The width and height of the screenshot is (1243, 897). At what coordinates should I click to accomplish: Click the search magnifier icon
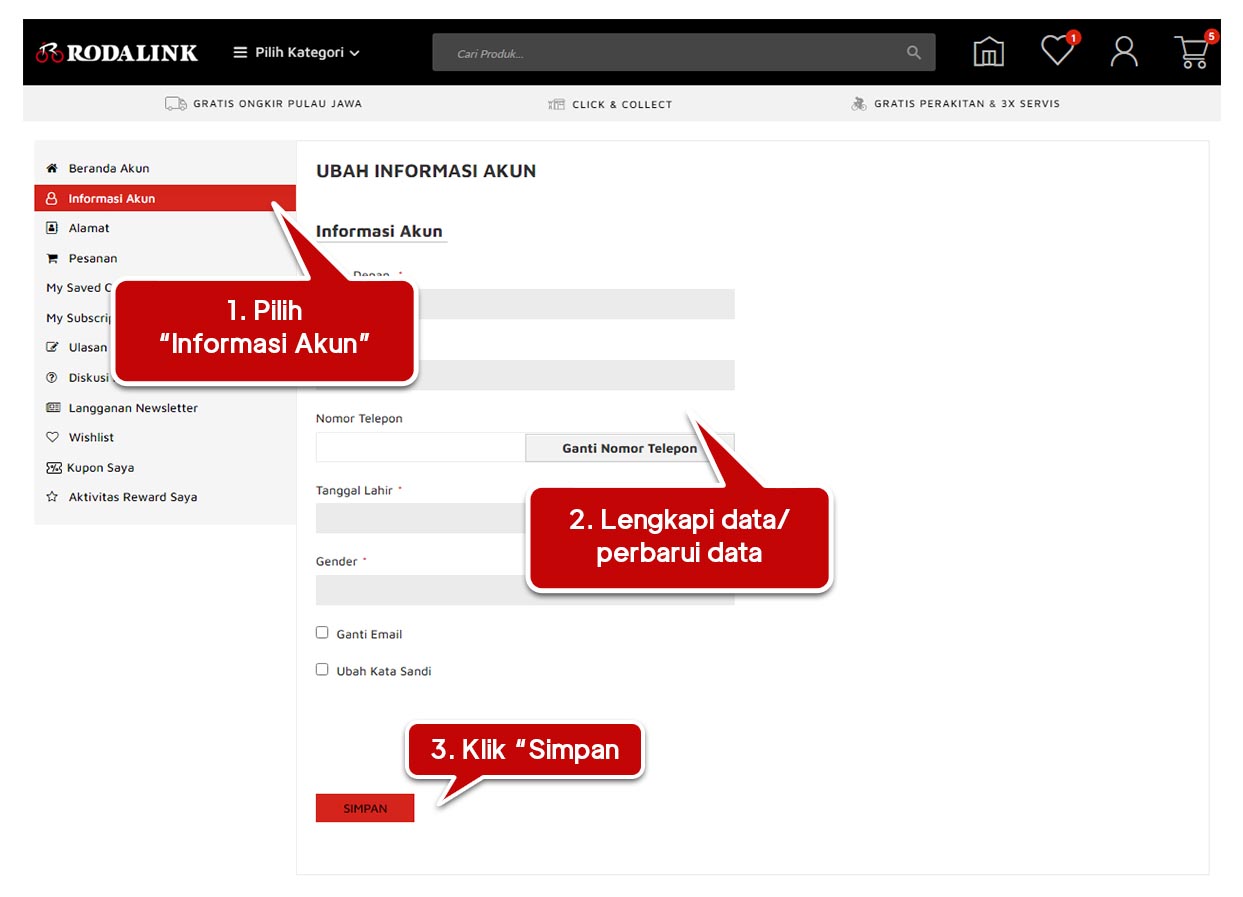[913, 53]
